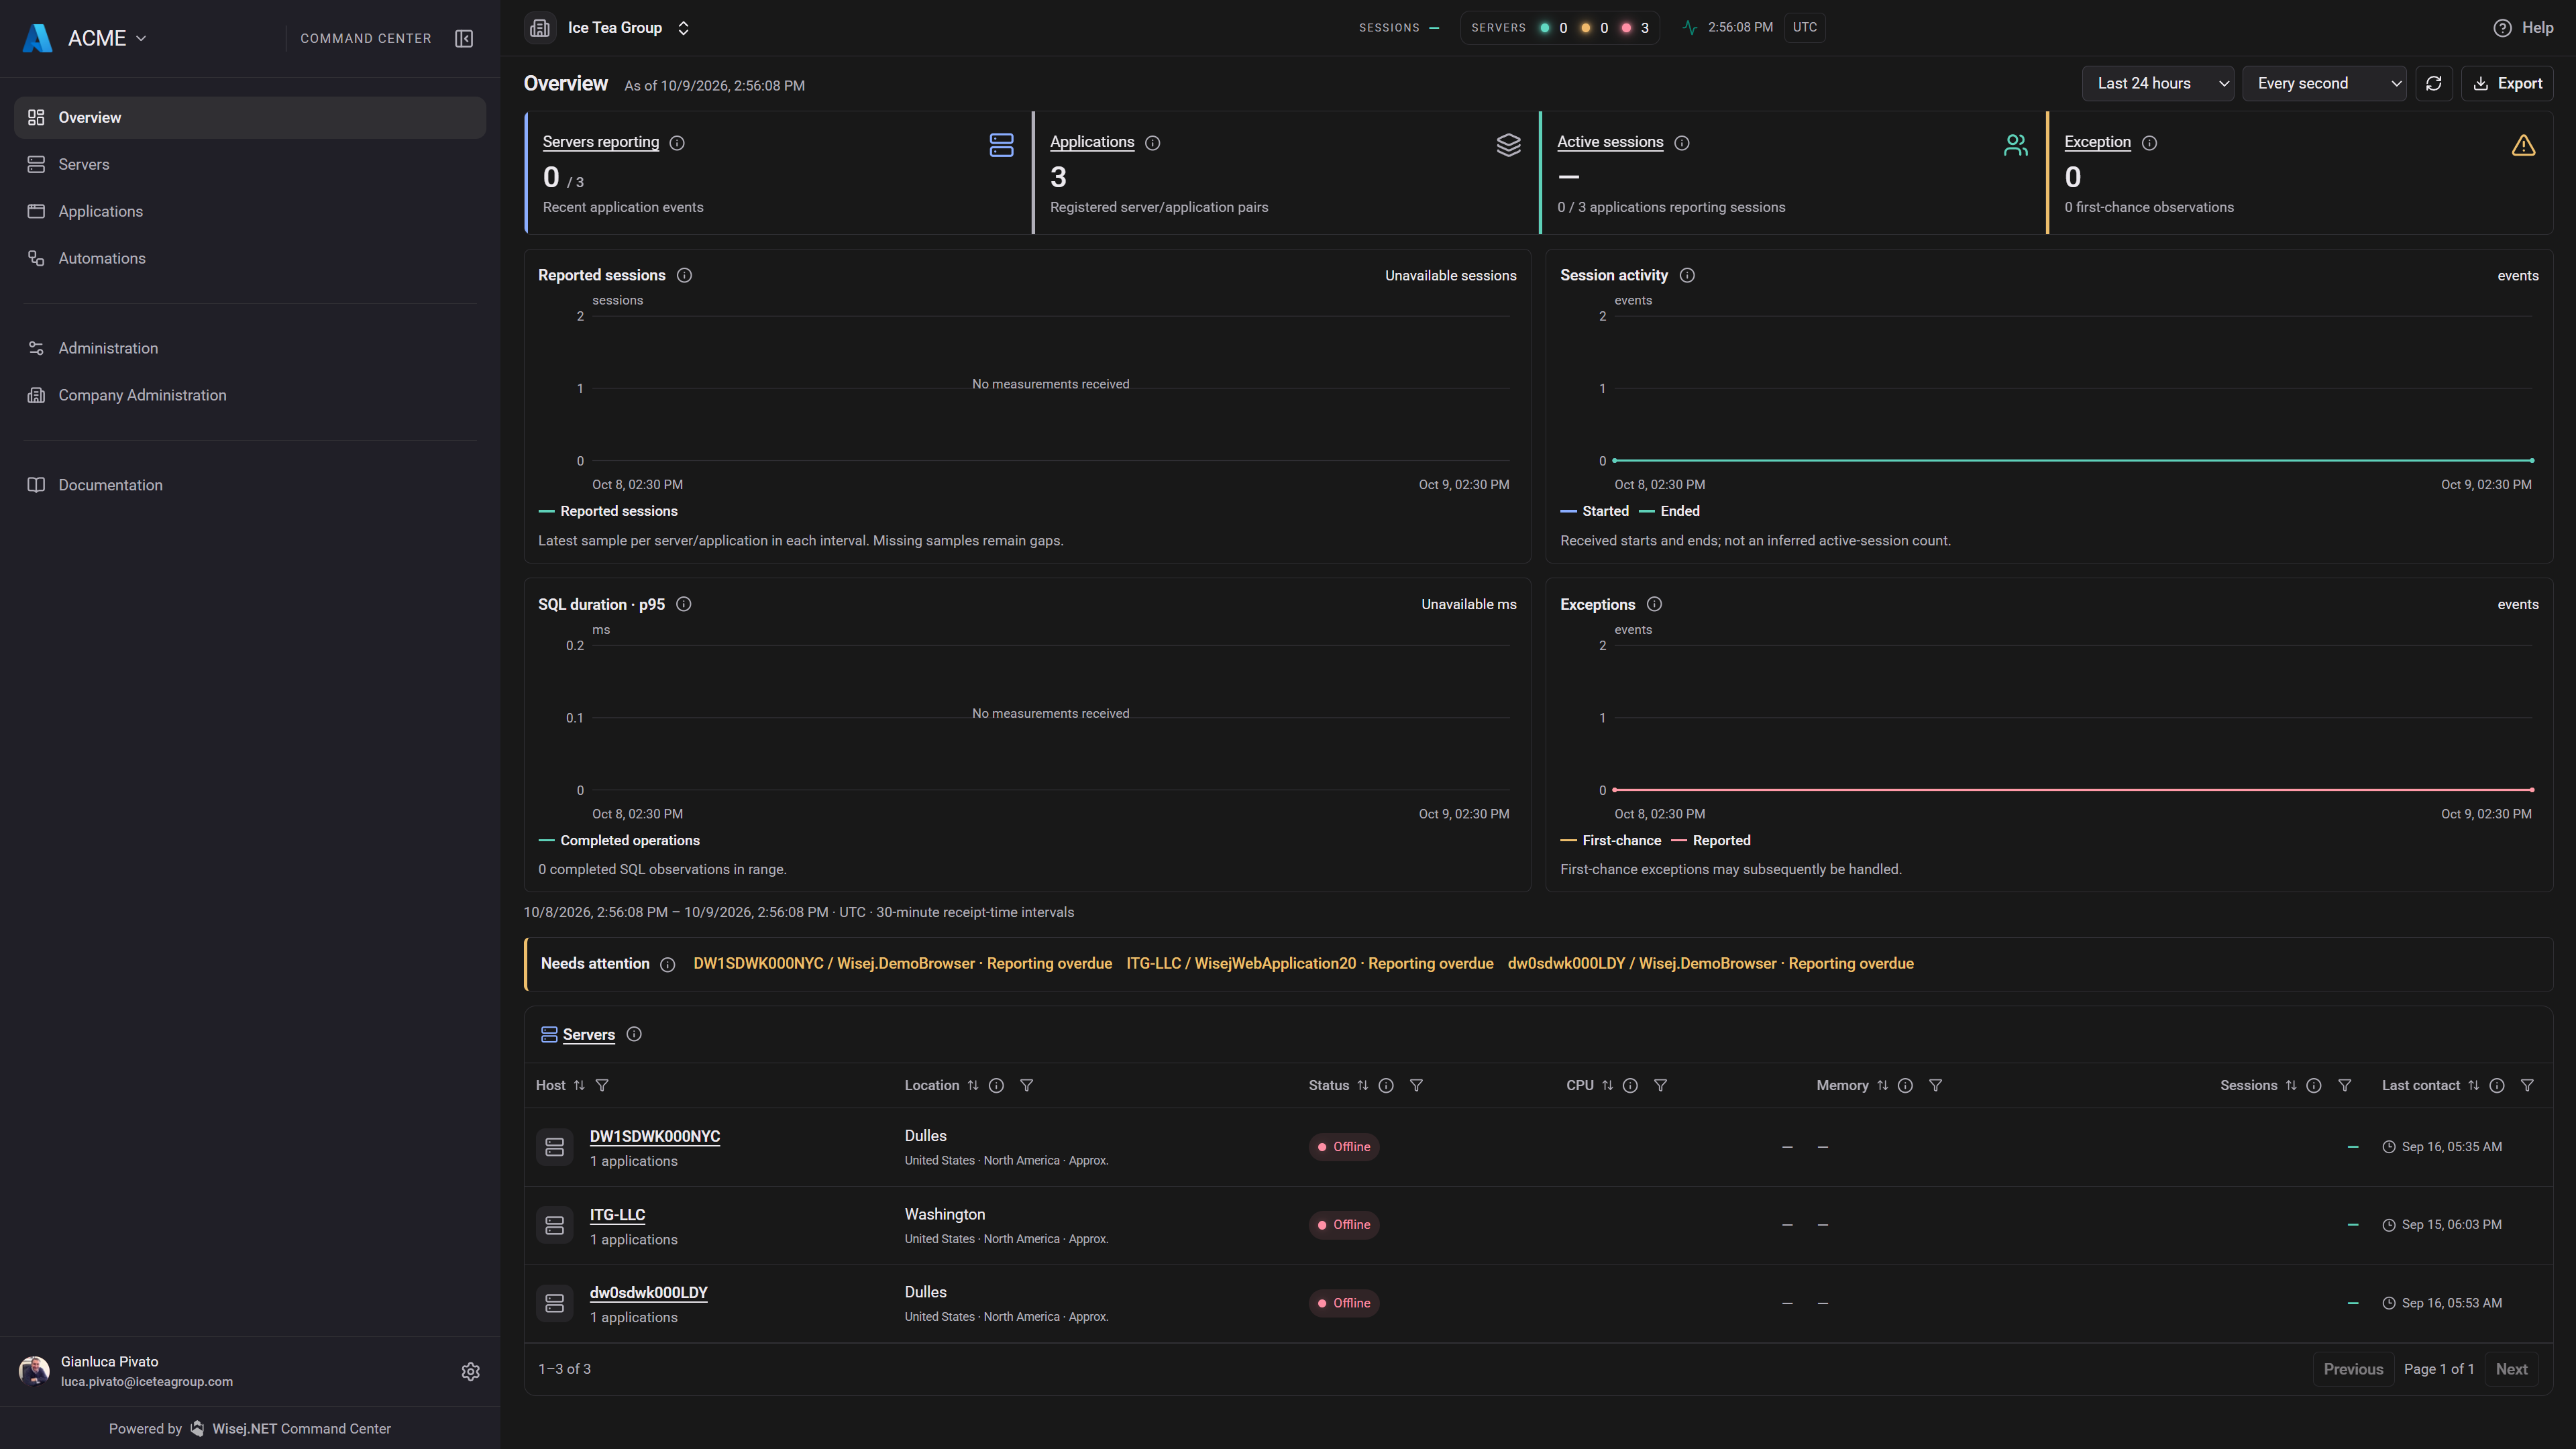Click the Previous page button
This screenshot has height=1449, width=2576.
(x=2353, y=1370)
